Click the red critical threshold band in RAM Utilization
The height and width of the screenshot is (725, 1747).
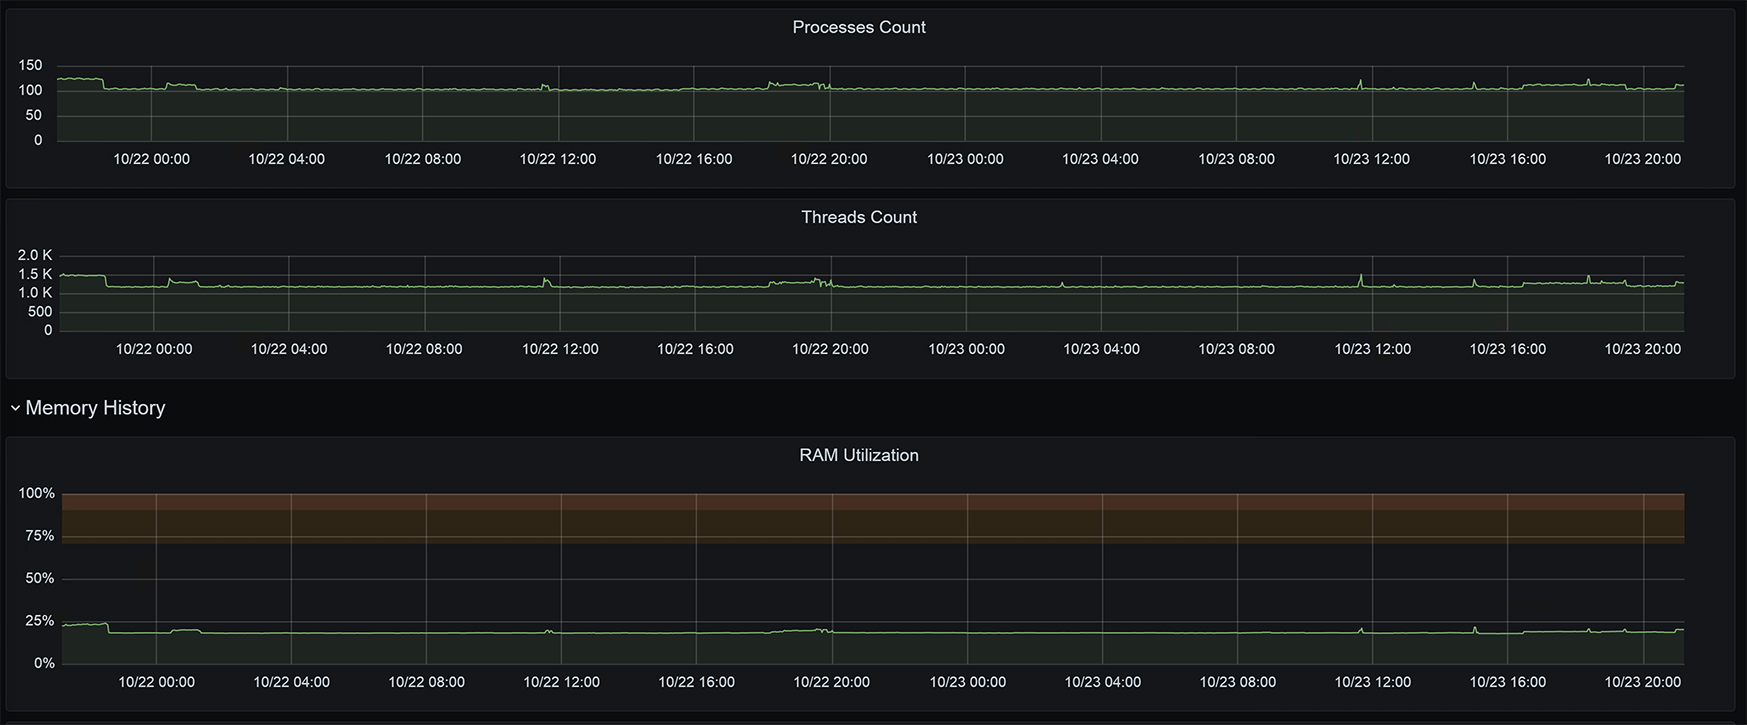[x=872, y=501]
